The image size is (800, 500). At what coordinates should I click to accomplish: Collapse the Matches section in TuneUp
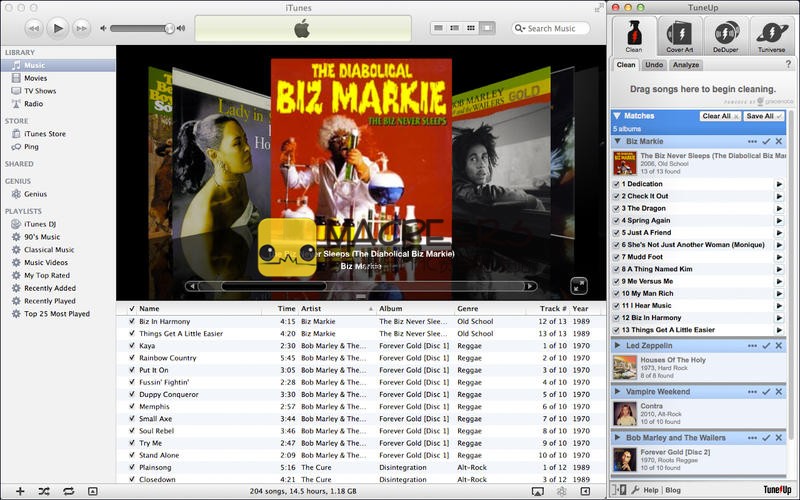point(617,116)
